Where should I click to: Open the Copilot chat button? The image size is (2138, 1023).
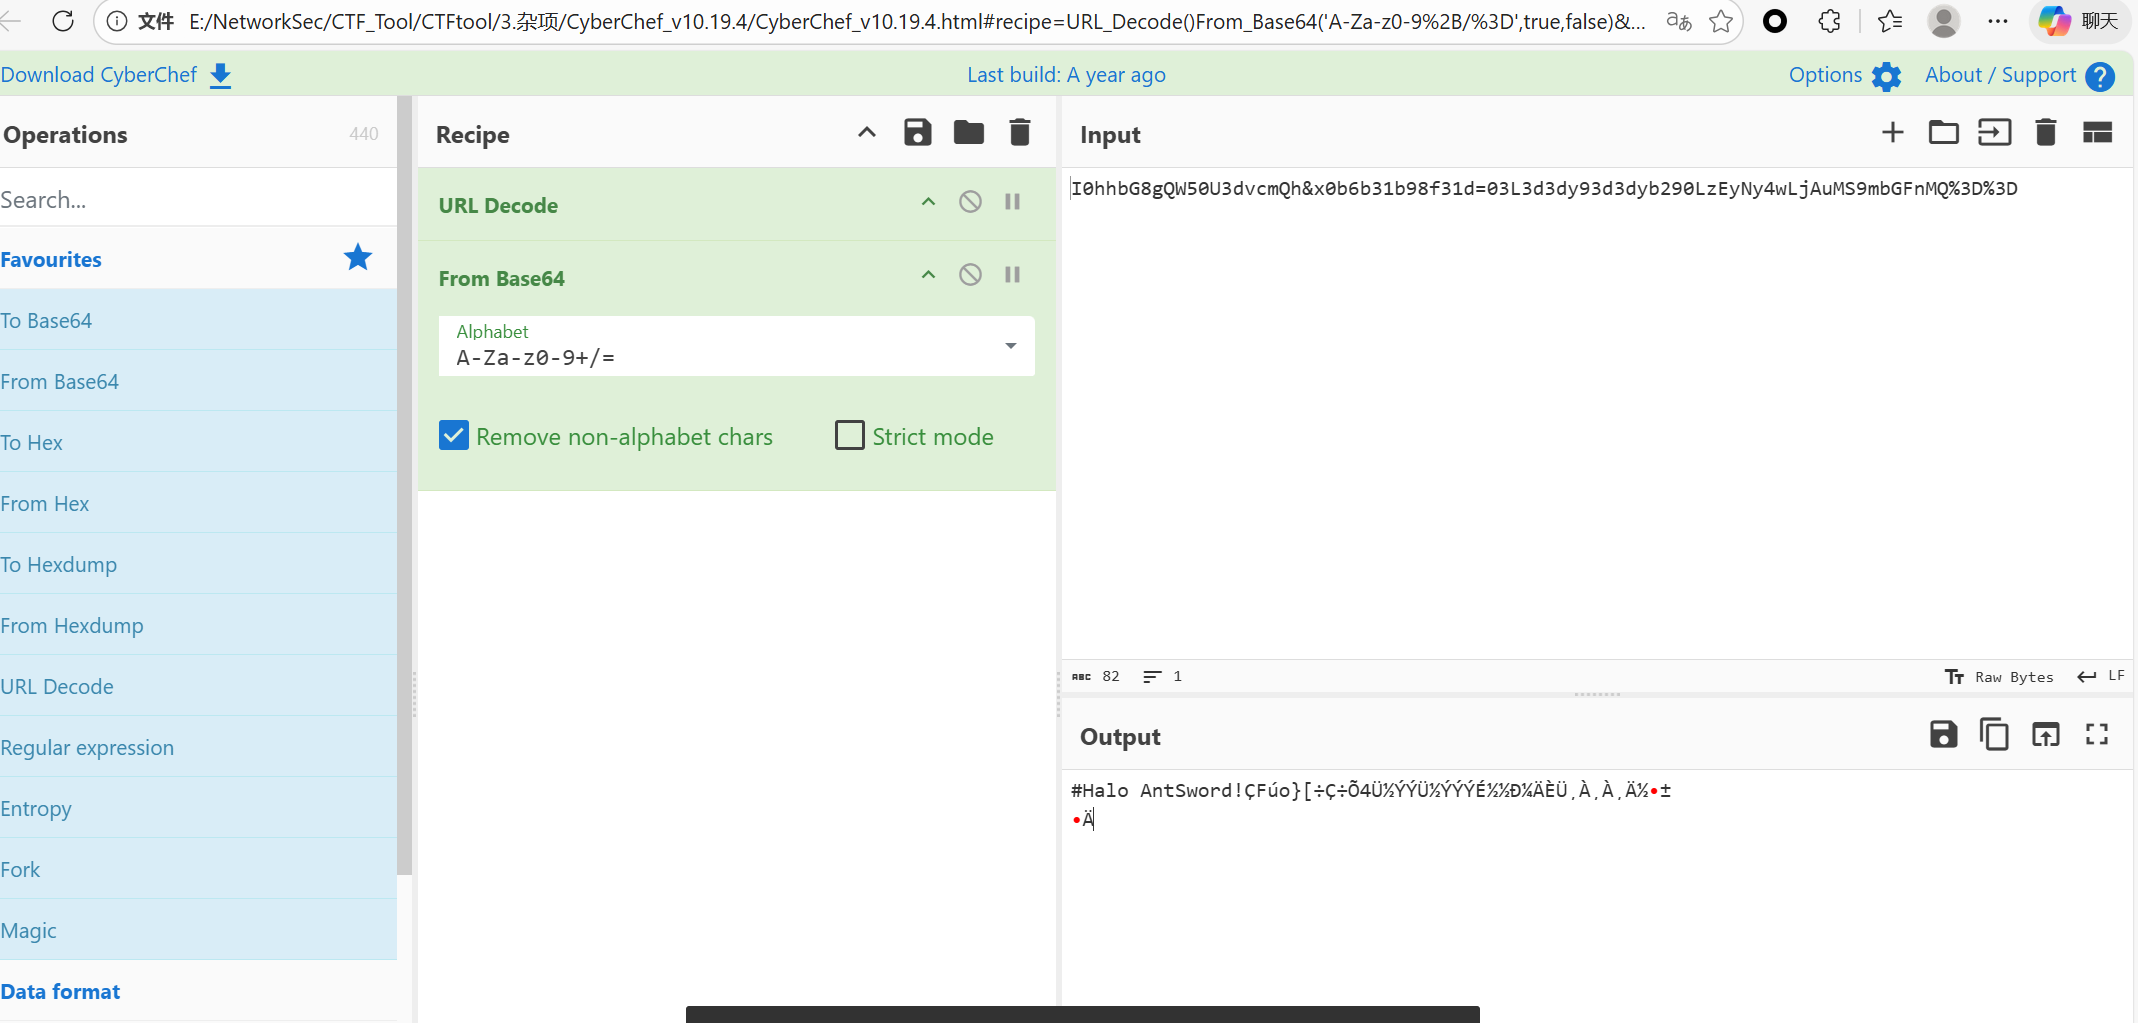point(2080,21)
